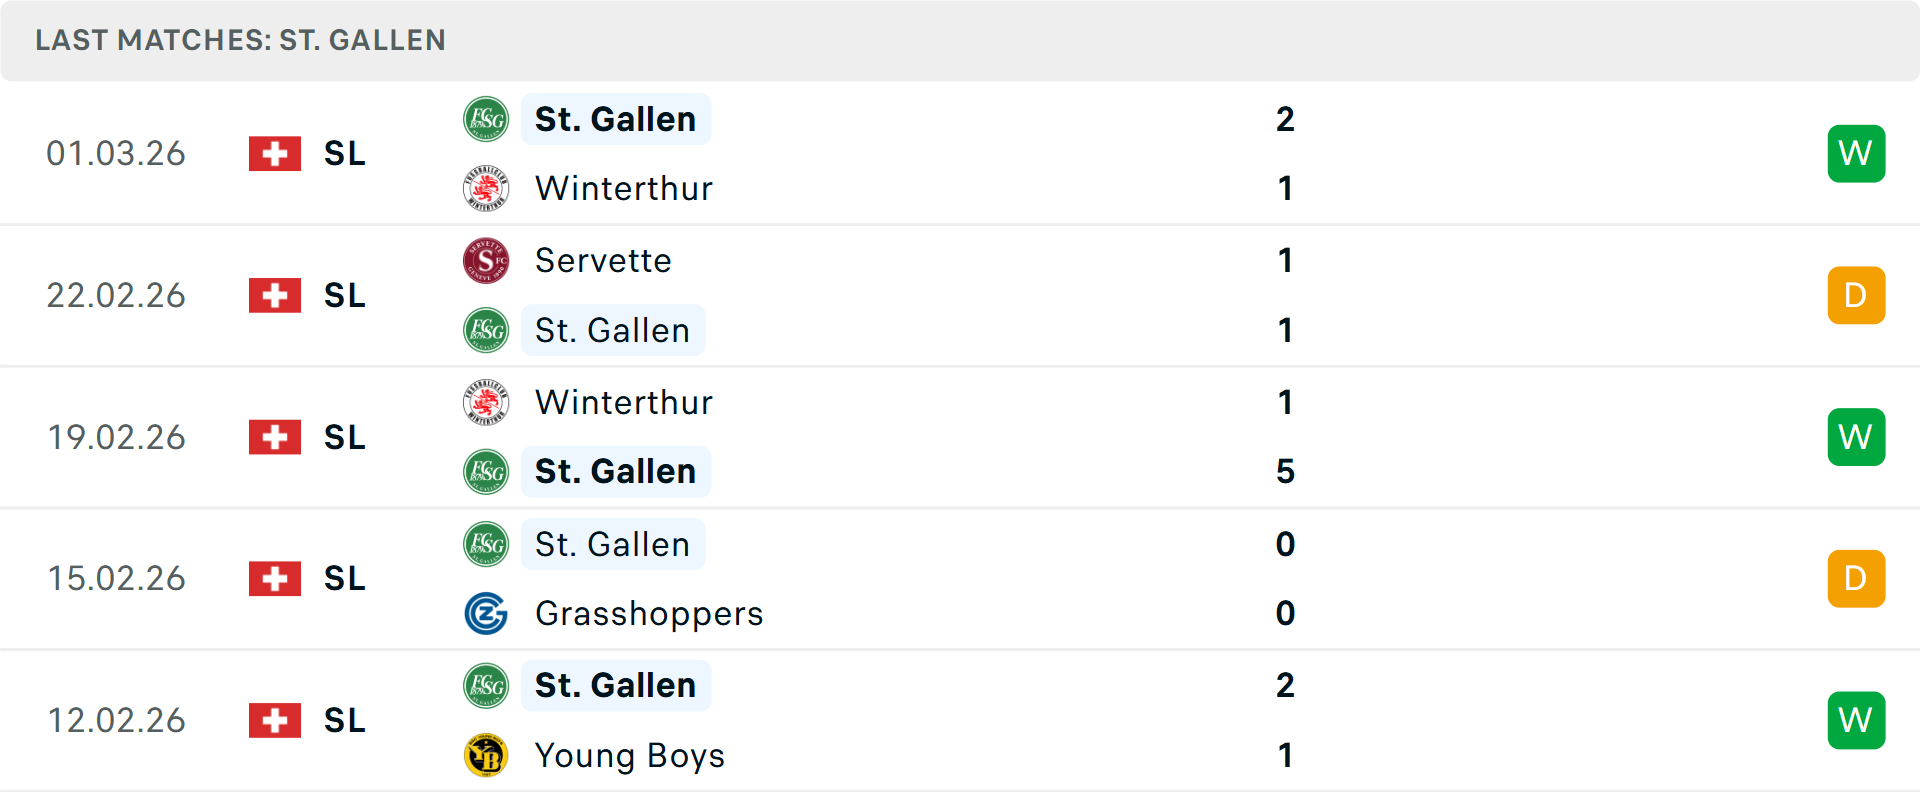The image size is (1920, 792).
Task: Click the W result badge for 12.02.26
Action: click(1856, 720)
